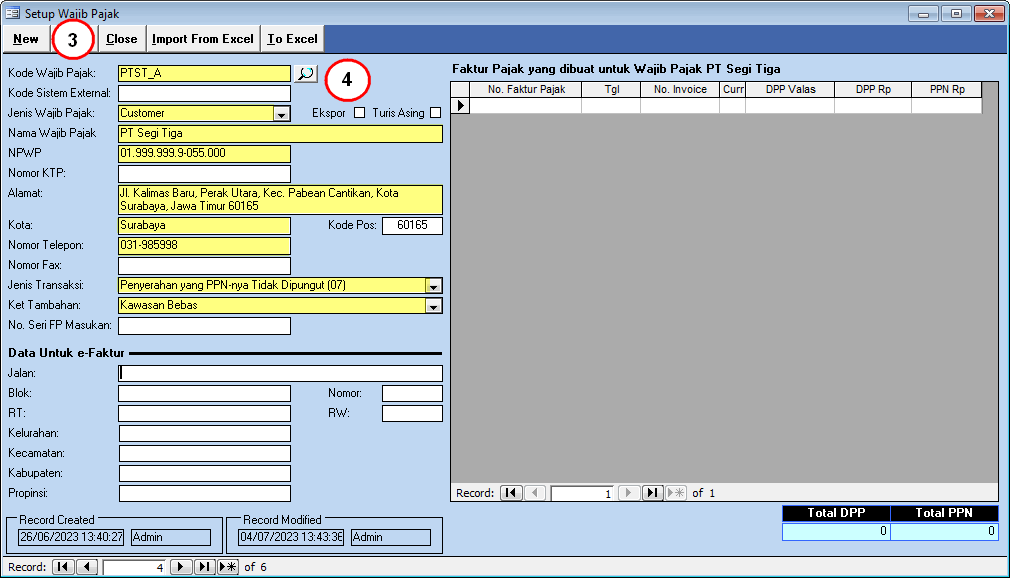The width and height of the screenshot is (1010, 578).
Task: Enable the Turis Asing checkbox
Action: pos(435,113)
